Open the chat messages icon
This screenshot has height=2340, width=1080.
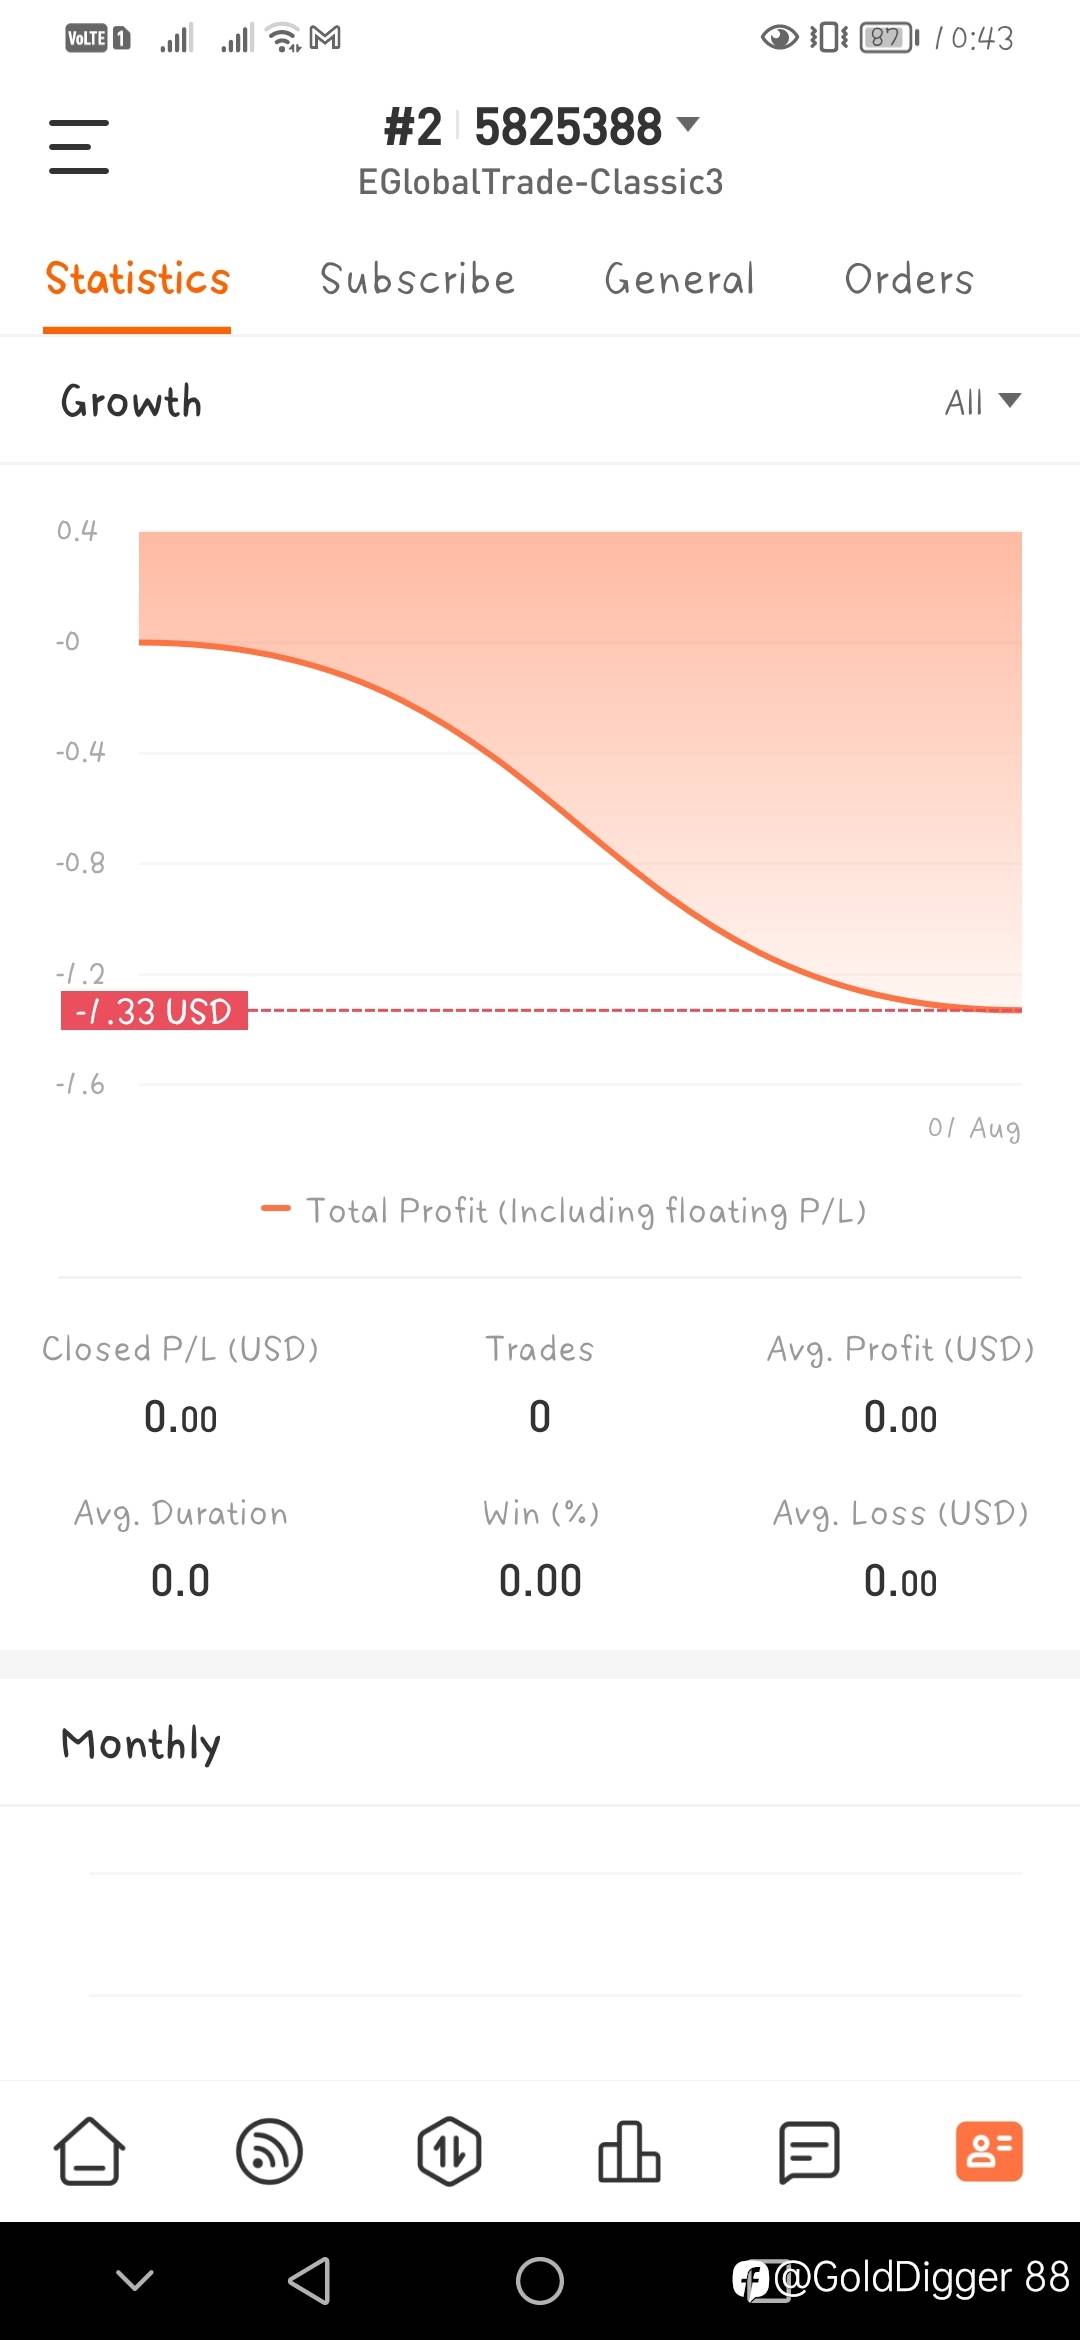(x=808, y=2151)
